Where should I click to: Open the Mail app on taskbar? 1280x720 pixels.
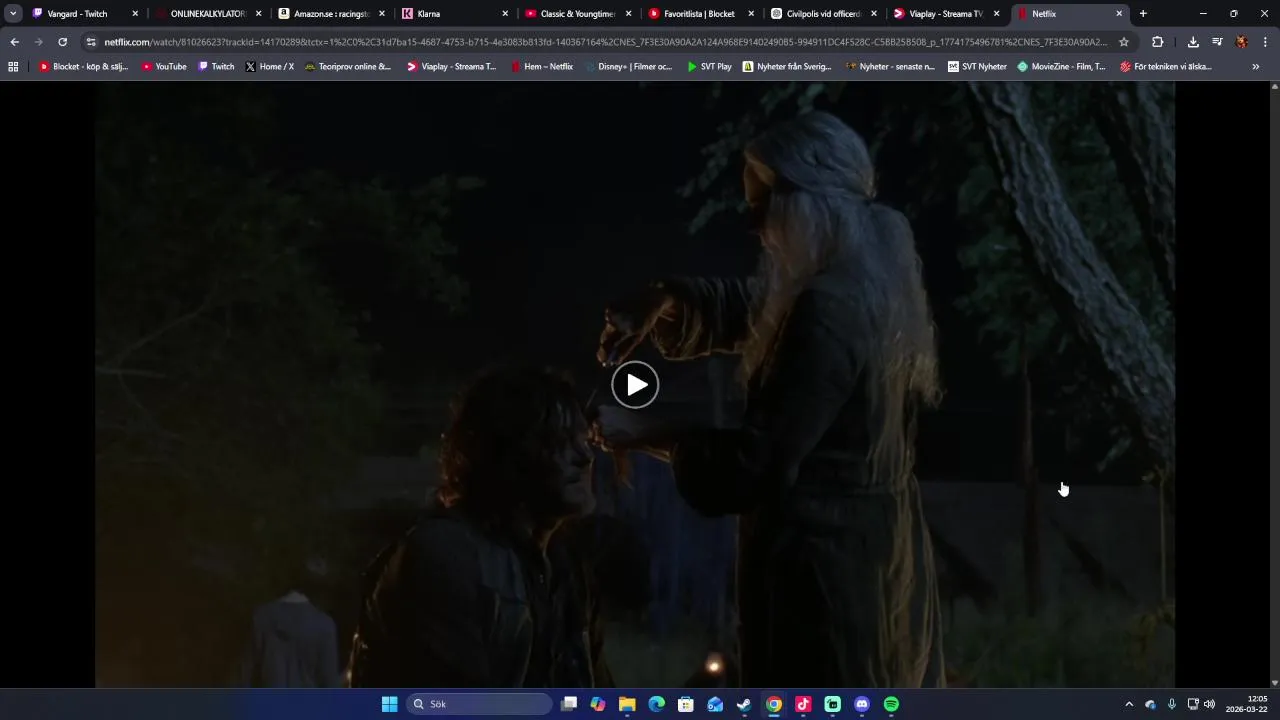(715, 704)
